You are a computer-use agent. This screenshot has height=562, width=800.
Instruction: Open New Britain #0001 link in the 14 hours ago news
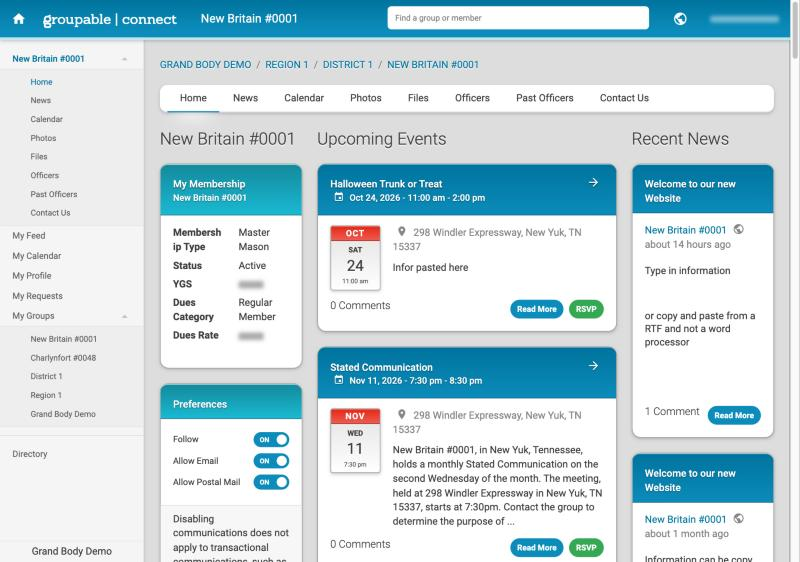(685, 230)
